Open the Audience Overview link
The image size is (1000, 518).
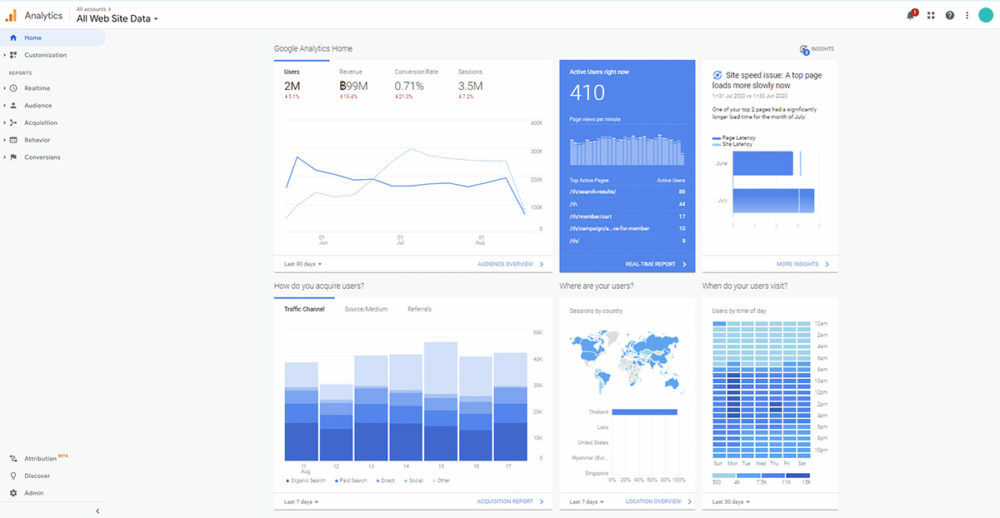511,263
